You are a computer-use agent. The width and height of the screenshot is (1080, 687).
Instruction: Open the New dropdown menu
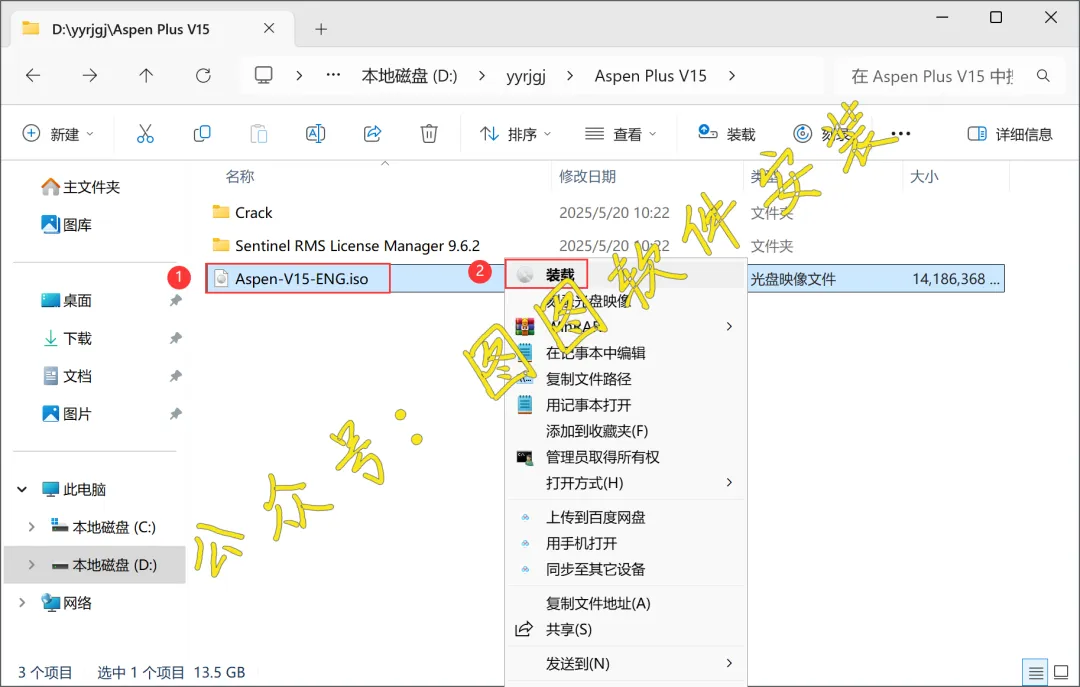[59, 134]
